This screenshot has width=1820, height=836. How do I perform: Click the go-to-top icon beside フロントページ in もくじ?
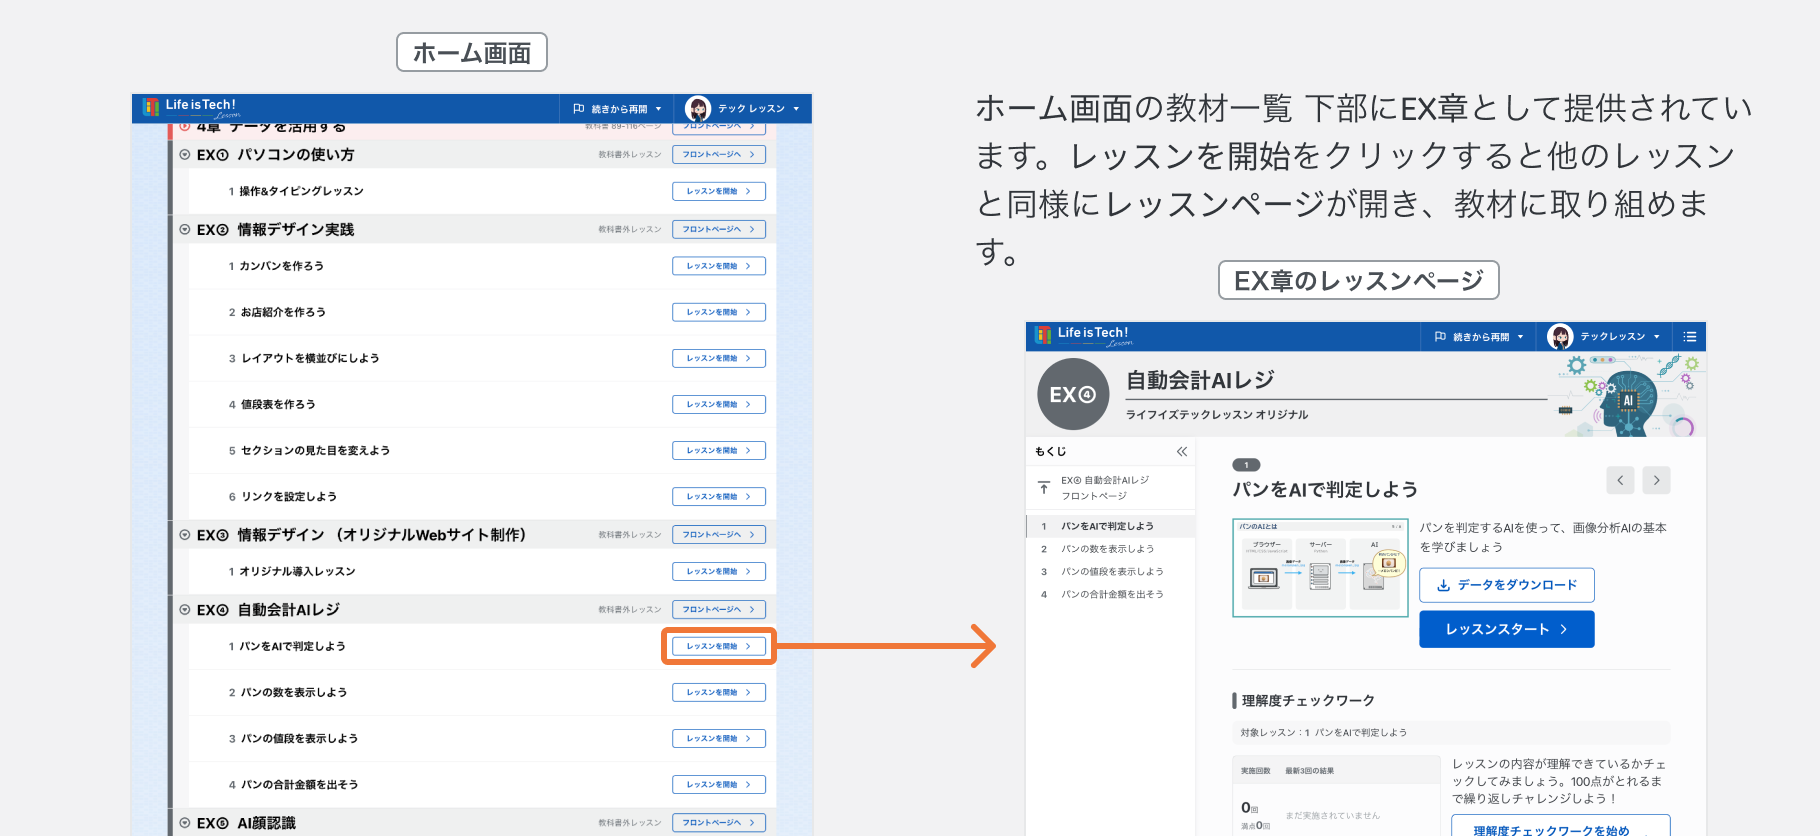coord(1043,488)
